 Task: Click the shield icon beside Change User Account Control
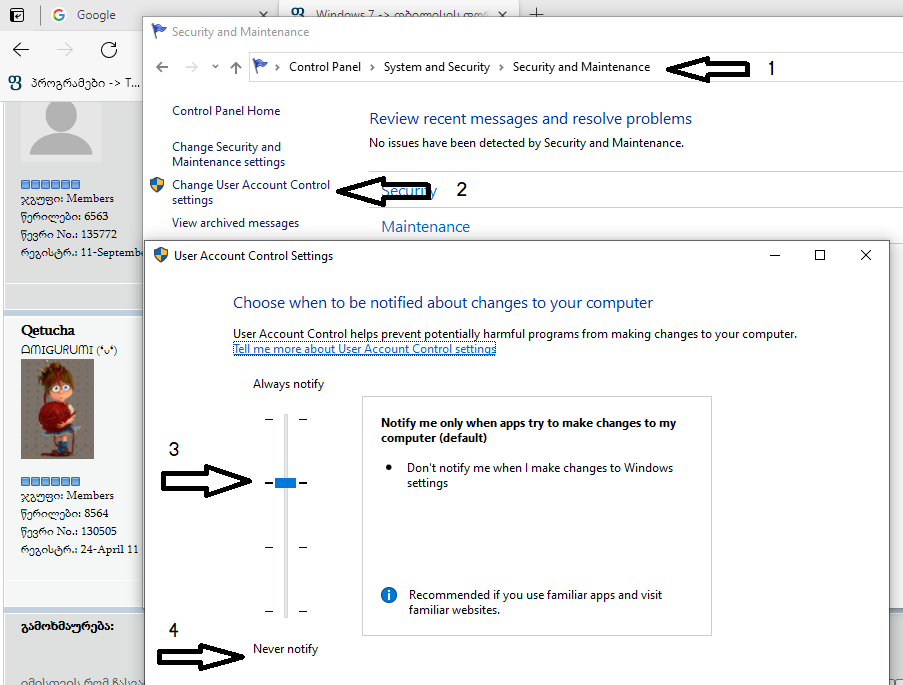click(157, 185)
